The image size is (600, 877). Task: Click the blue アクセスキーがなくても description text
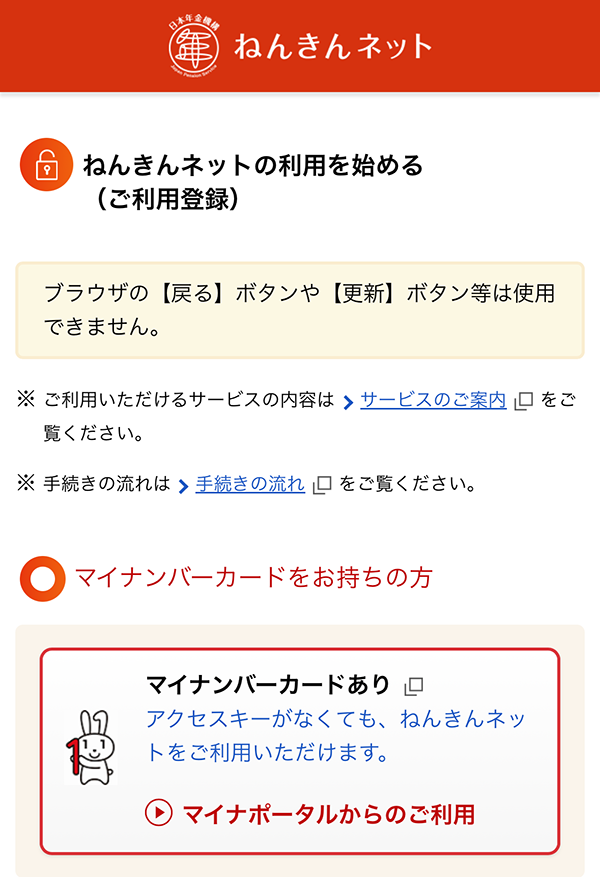pos(336,735)
